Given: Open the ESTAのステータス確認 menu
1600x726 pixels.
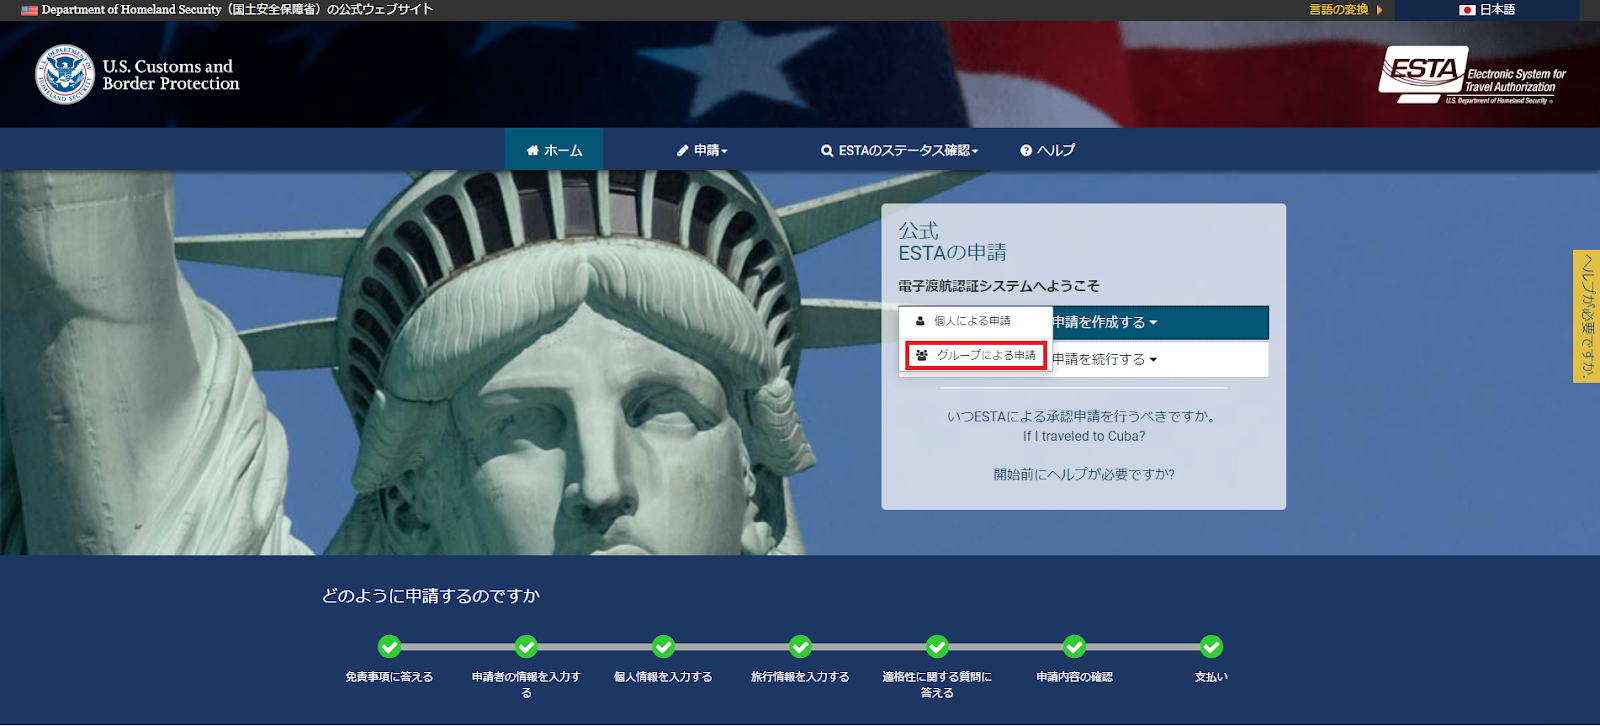Looking at the screenshot, I should (x=899, y=150).
